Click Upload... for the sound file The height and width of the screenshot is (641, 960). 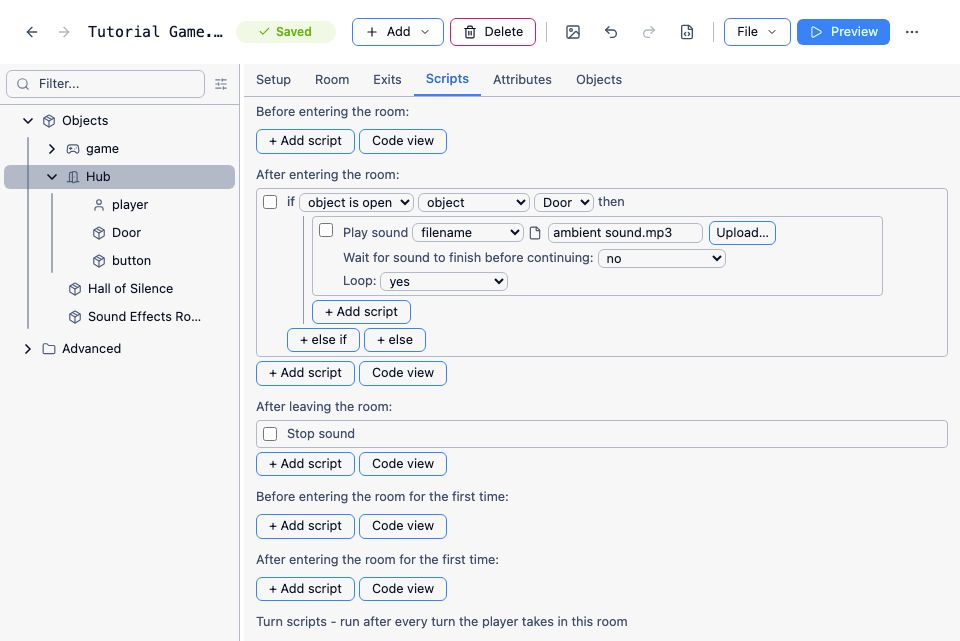(742, 233)
